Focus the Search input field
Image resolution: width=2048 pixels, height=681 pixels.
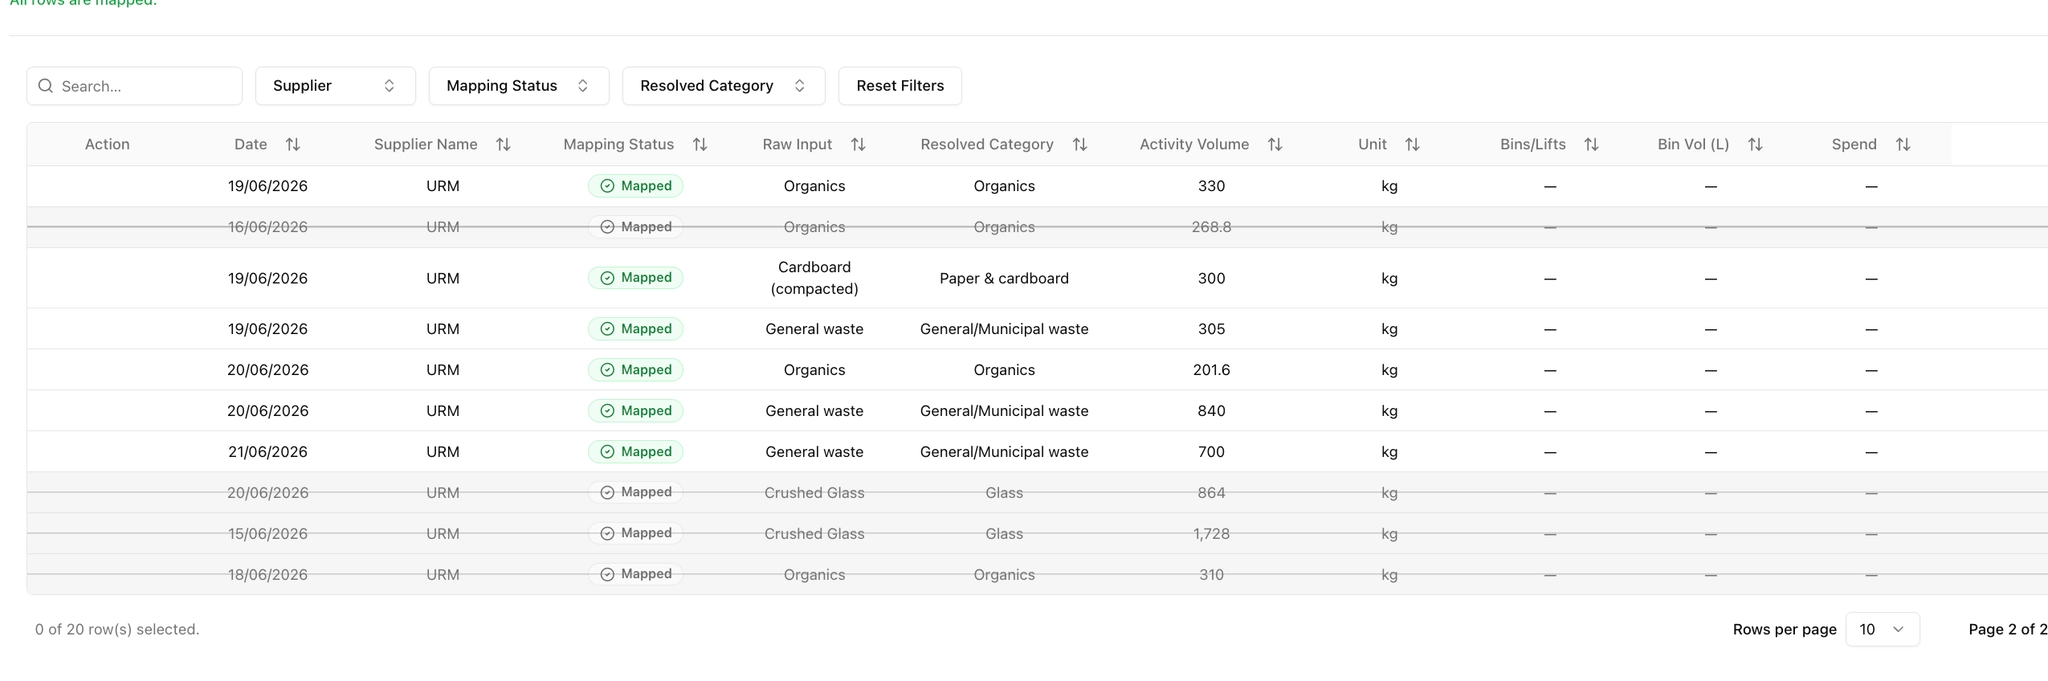pos(135,86)
